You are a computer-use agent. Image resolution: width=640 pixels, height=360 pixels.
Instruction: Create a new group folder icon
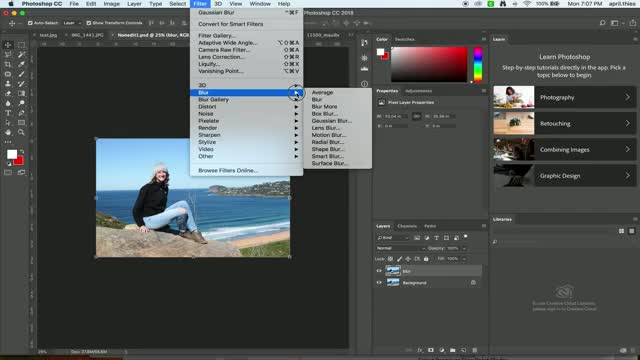click(x=453, y=350)
